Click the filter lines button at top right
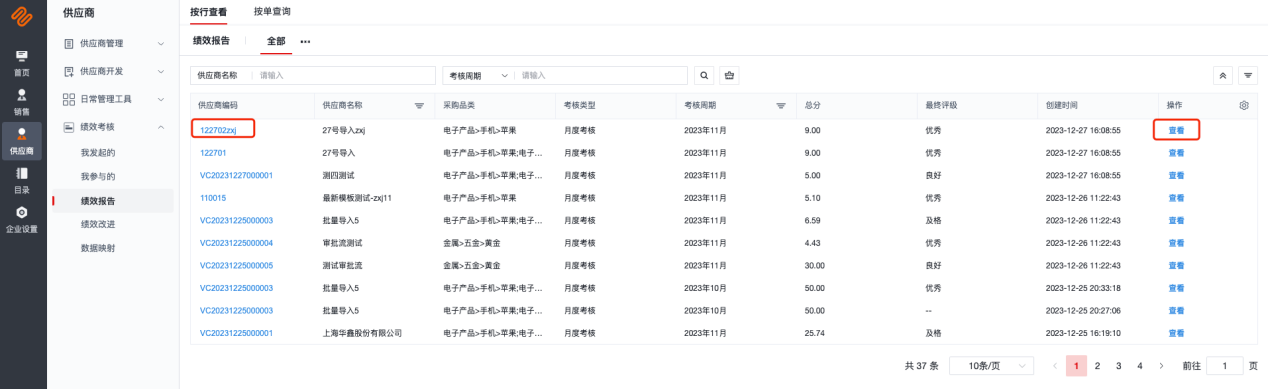Viewport: 1268px width, 389px height. pos(1247,75)
